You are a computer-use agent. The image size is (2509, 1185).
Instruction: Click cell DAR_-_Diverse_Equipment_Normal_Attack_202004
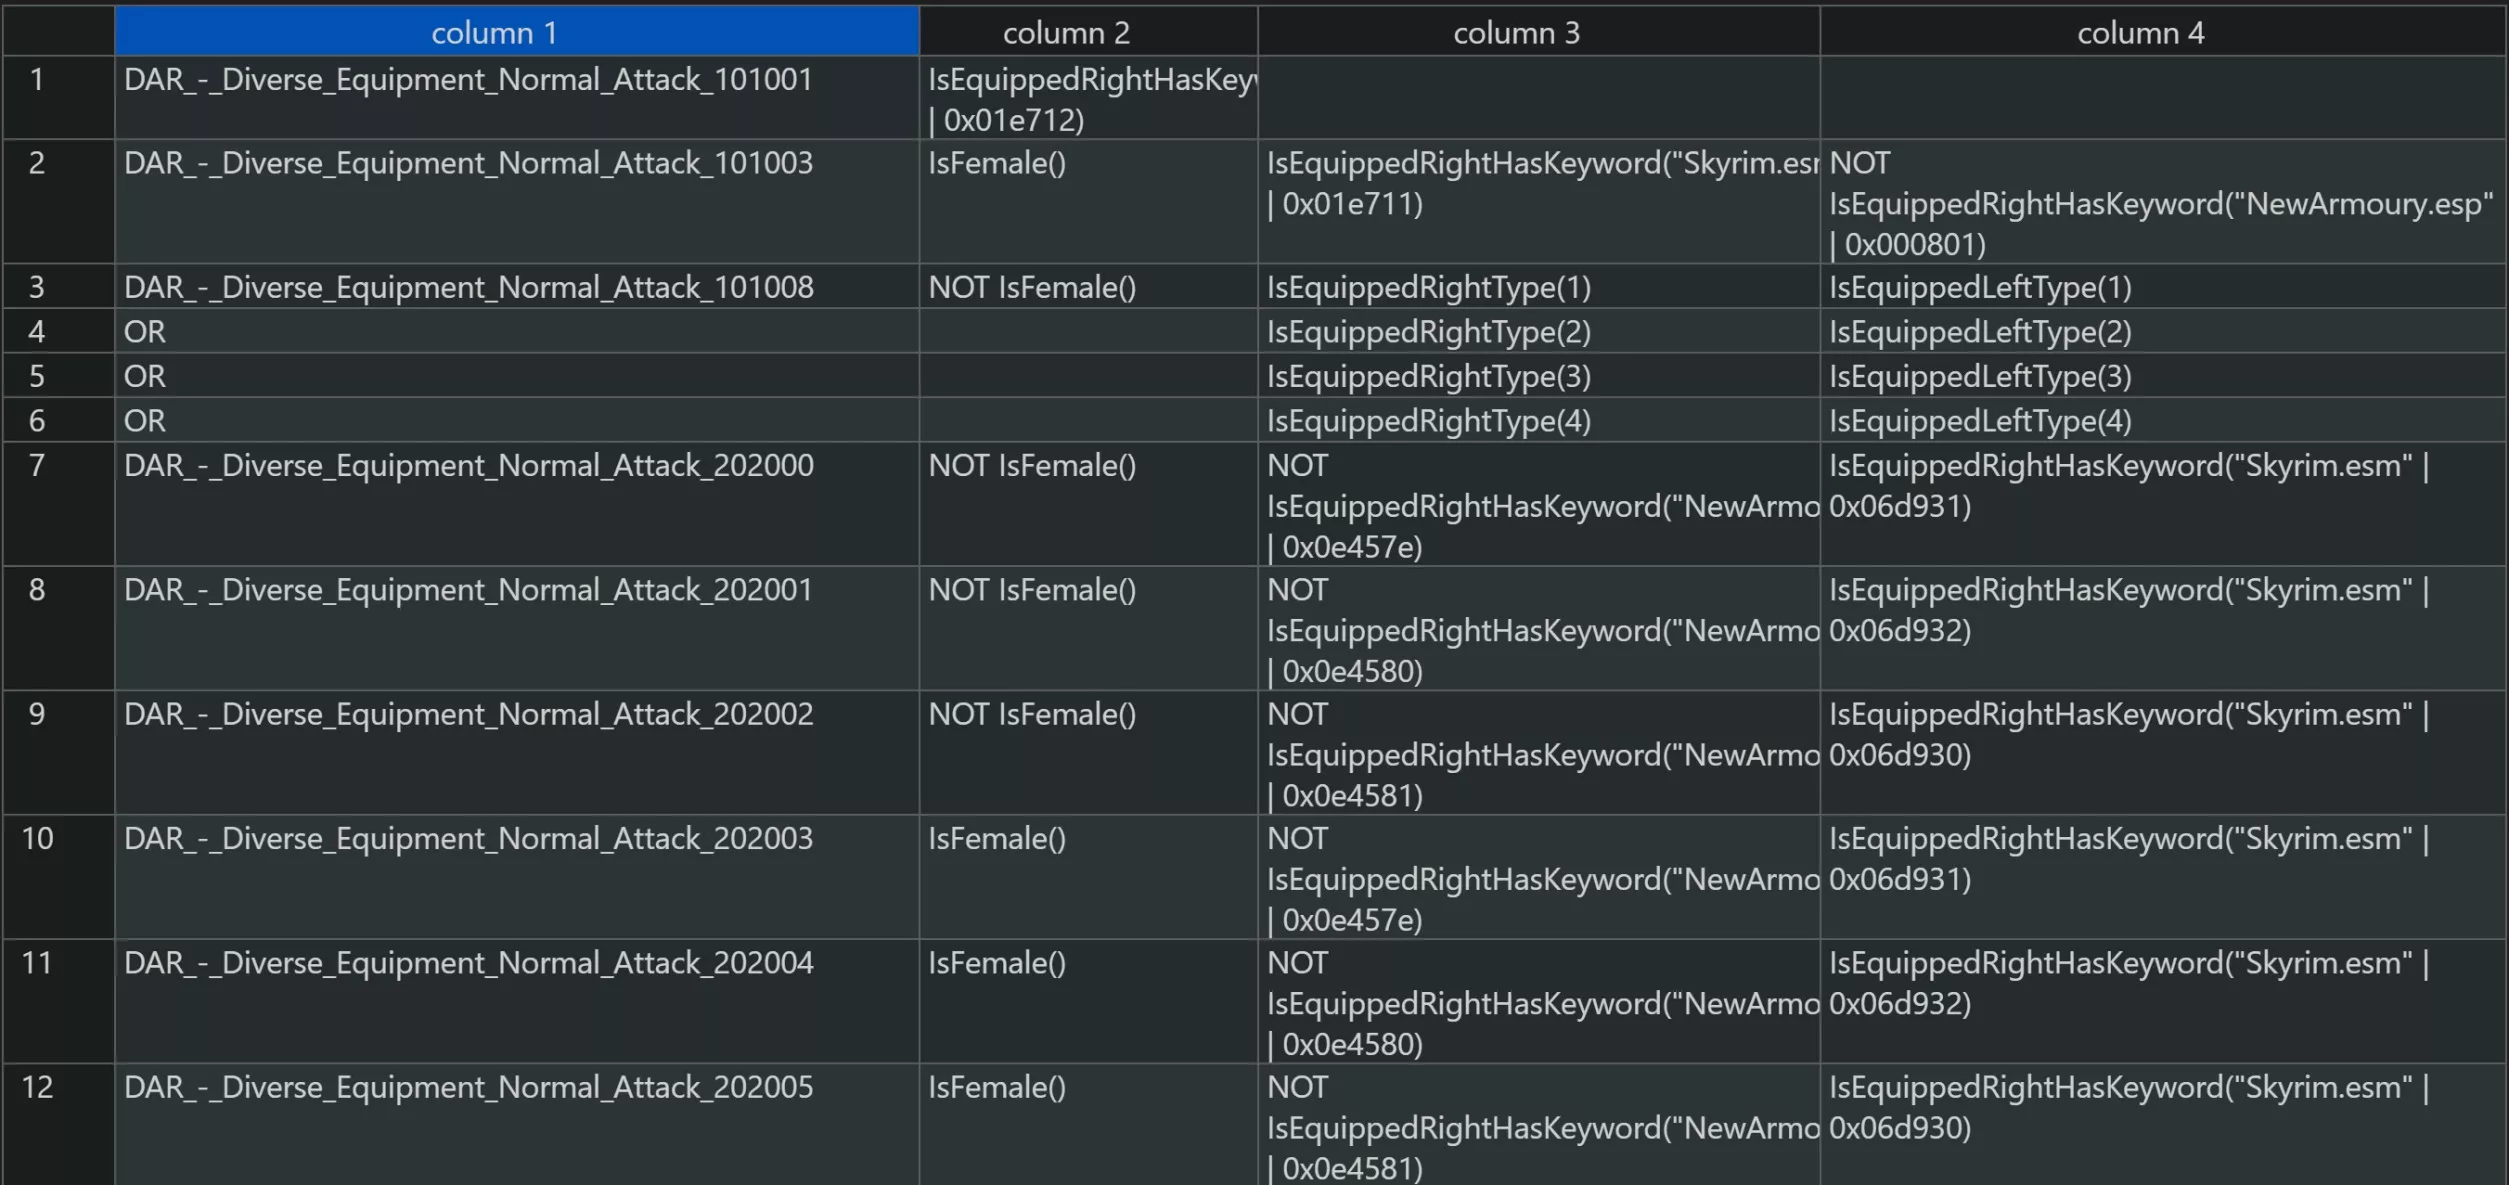[516, 1001]
